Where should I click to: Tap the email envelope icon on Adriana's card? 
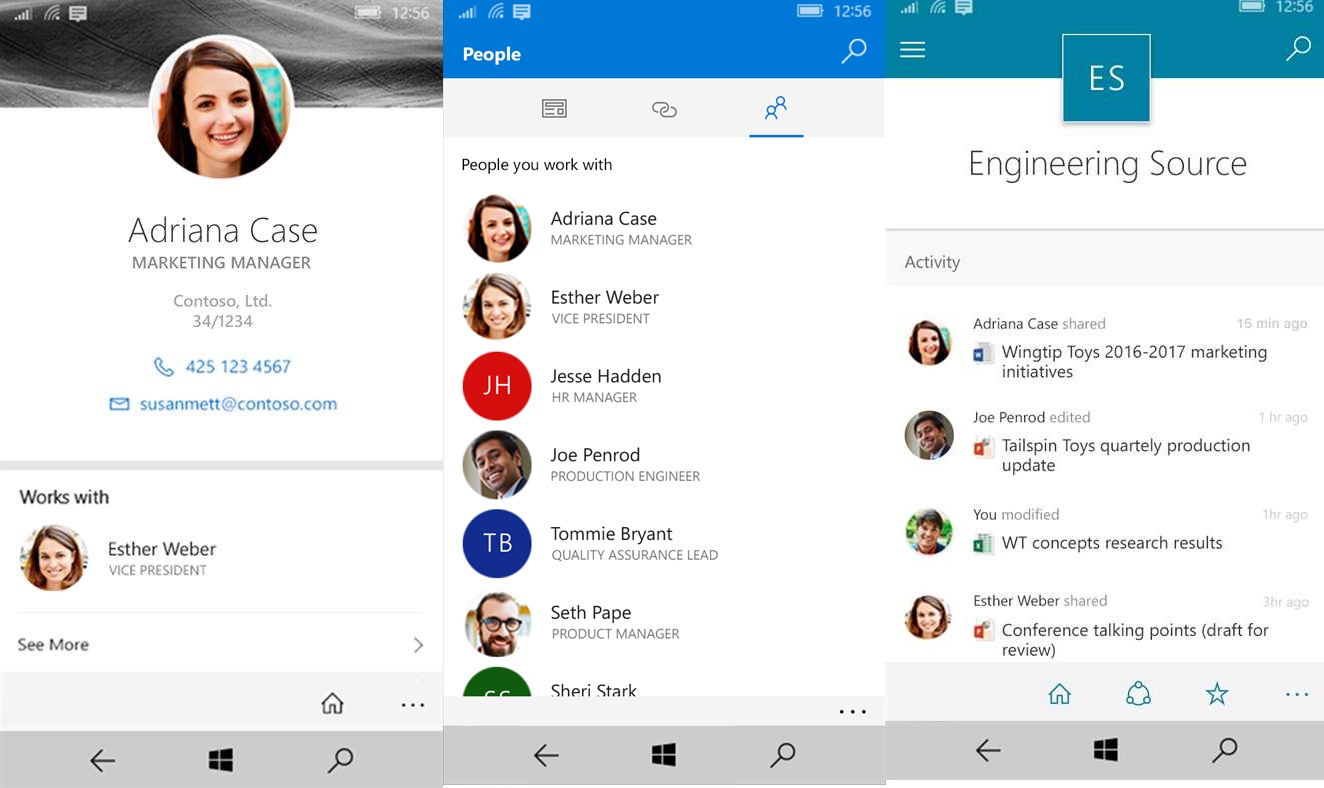tap(119, 403)
